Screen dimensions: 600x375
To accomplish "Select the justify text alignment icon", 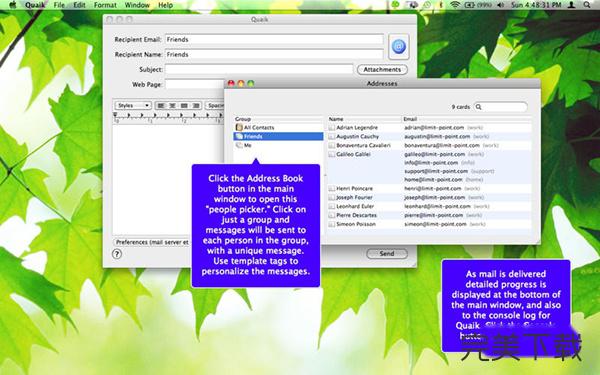I will 184,106.
